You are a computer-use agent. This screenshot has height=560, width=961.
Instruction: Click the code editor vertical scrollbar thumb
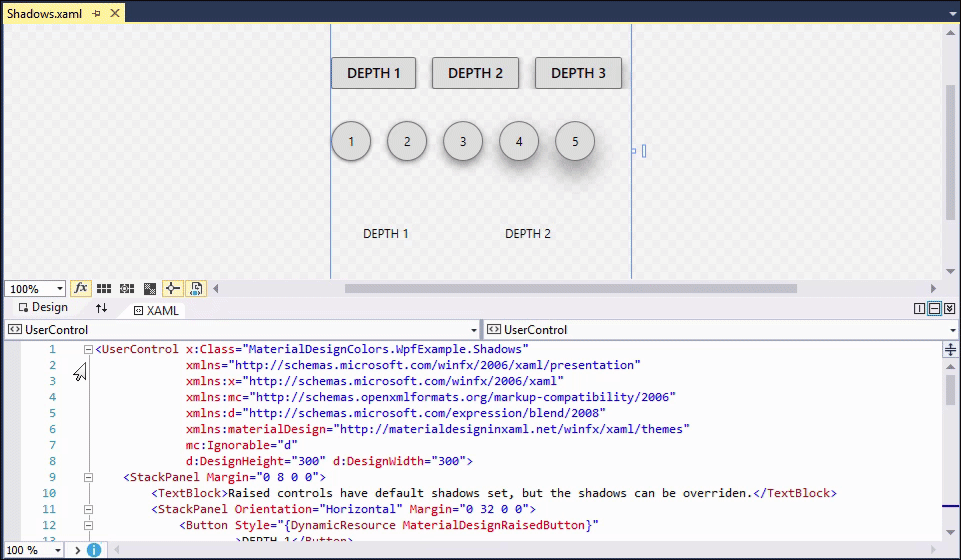(950, 390)
